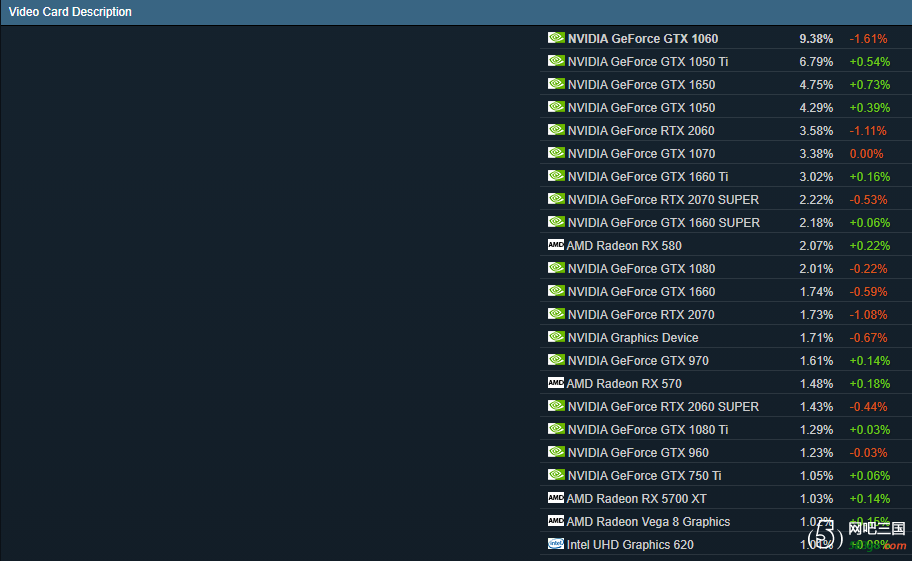Image resolution: width=912 pixels, height=561 pixels.
Task: Click the NVIDIA logo beside GTX 1080 Ti
Action: 556,429
